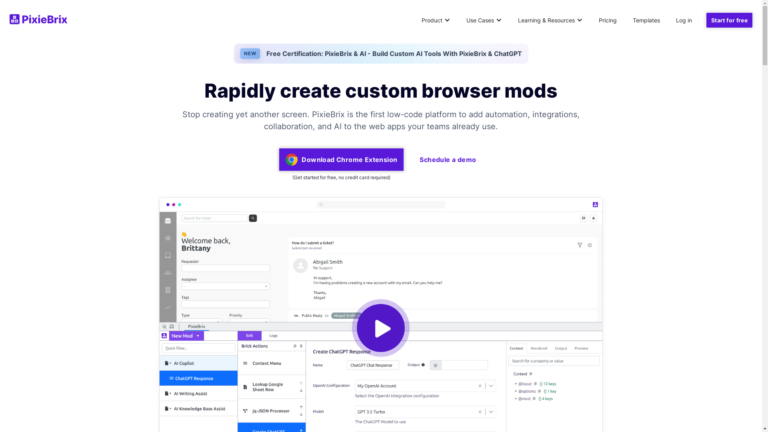Select the Lookup Google Sheet Row brick
Viewport: 768px width, 432px height.
pyautogui.click(x=272, y=387)
